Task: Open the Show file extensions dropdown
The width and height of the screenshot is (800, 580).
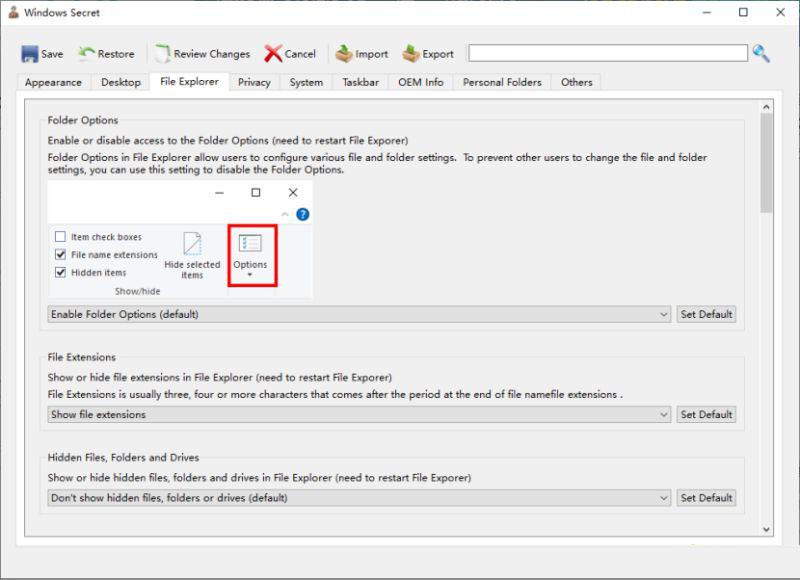Action: pyautogui.click(x=359, y=414)
